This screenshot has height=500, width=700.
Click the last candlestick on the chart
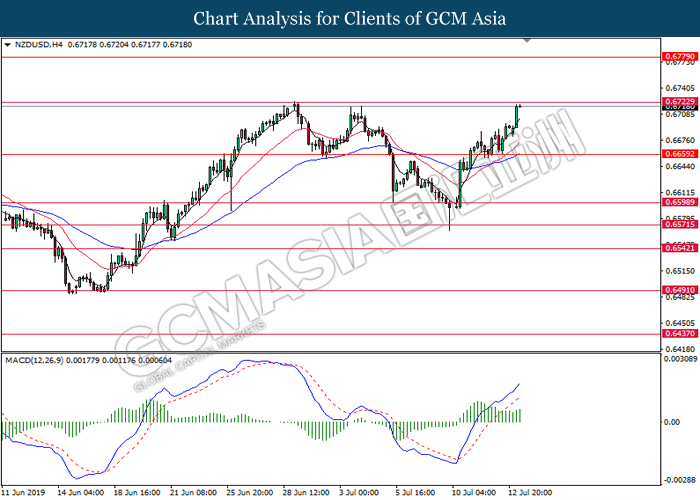click(520, 112)
